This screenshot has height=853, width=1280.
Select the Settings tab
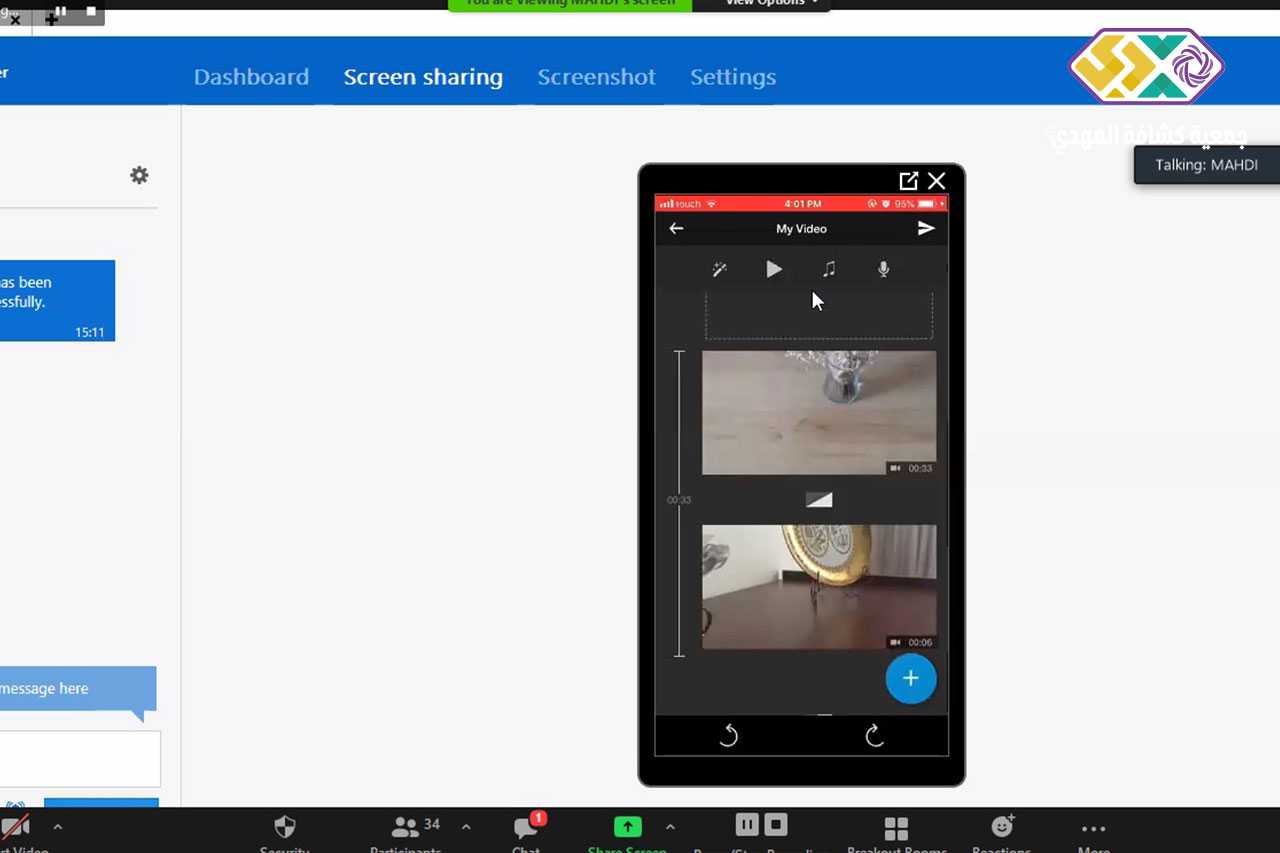click(732, 77)
